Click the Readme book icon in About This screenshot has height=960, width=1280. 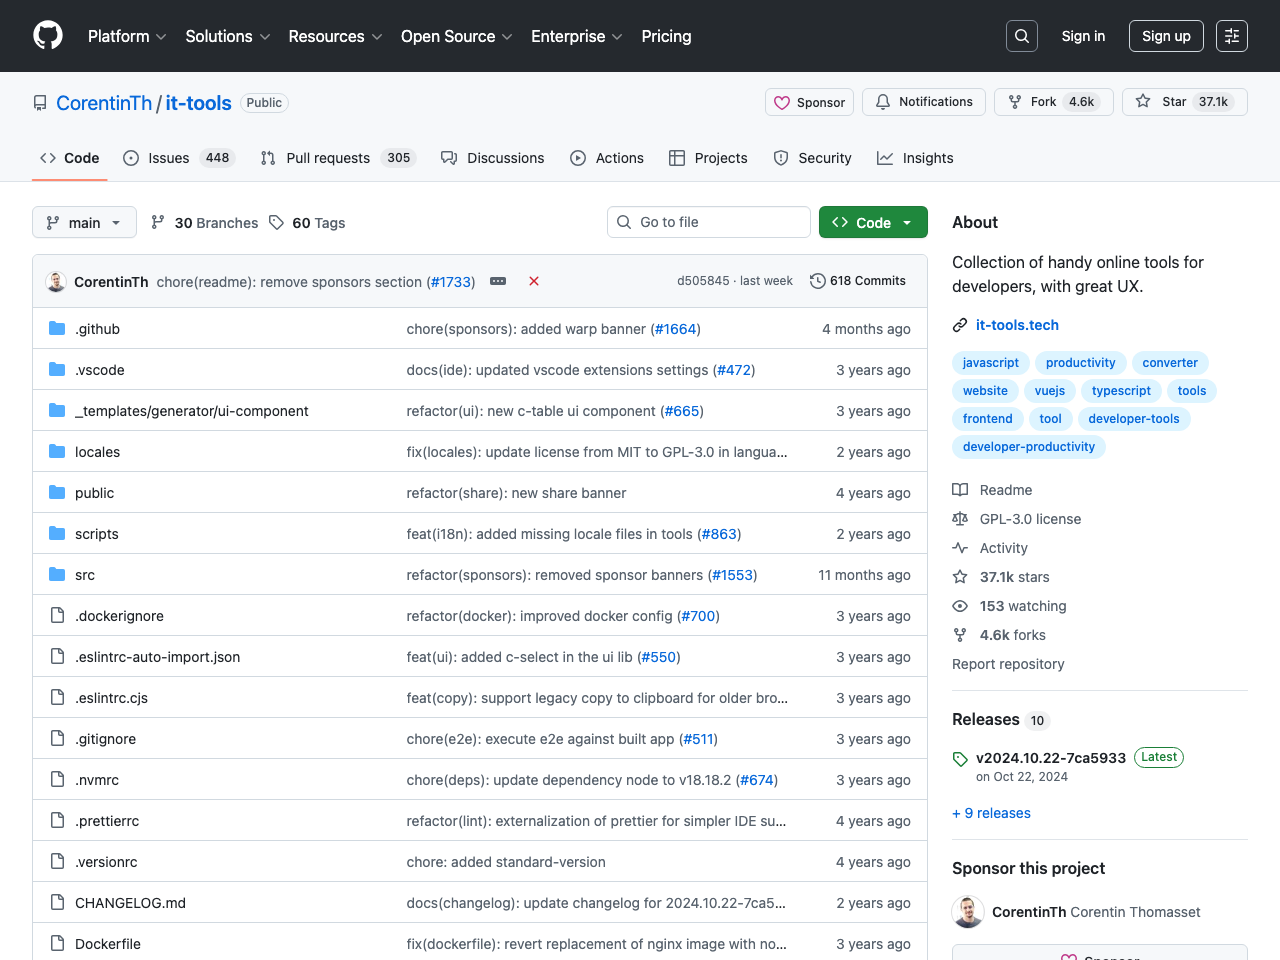click(960, 490)
